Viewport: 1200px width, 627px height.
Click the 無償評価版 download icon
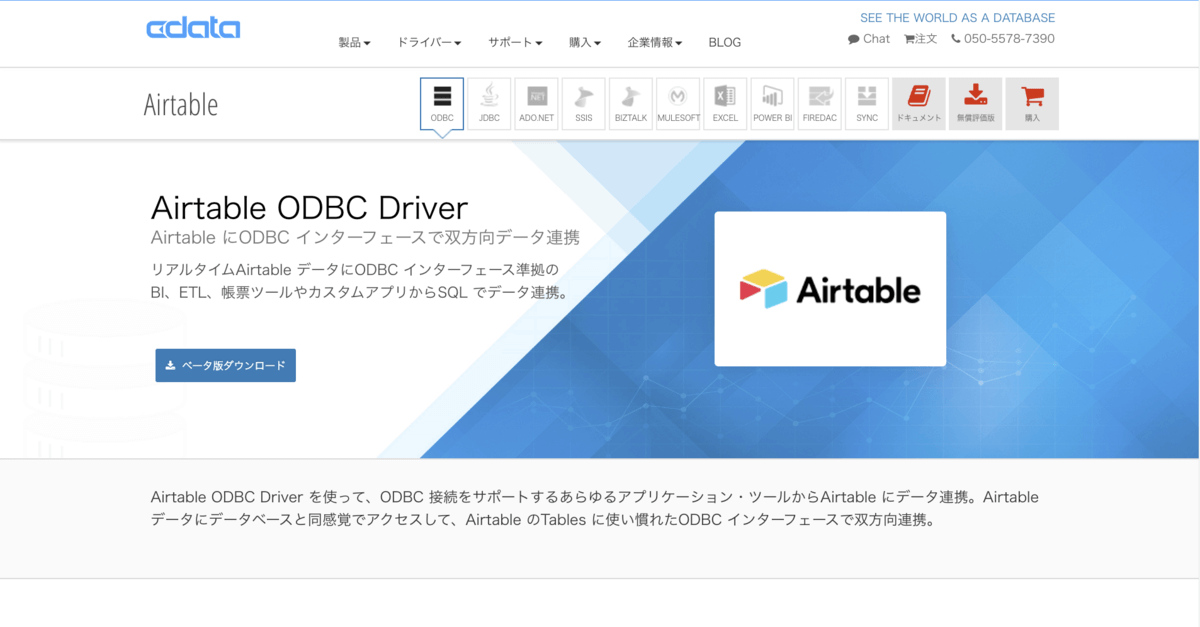click(x=975, y=104)
